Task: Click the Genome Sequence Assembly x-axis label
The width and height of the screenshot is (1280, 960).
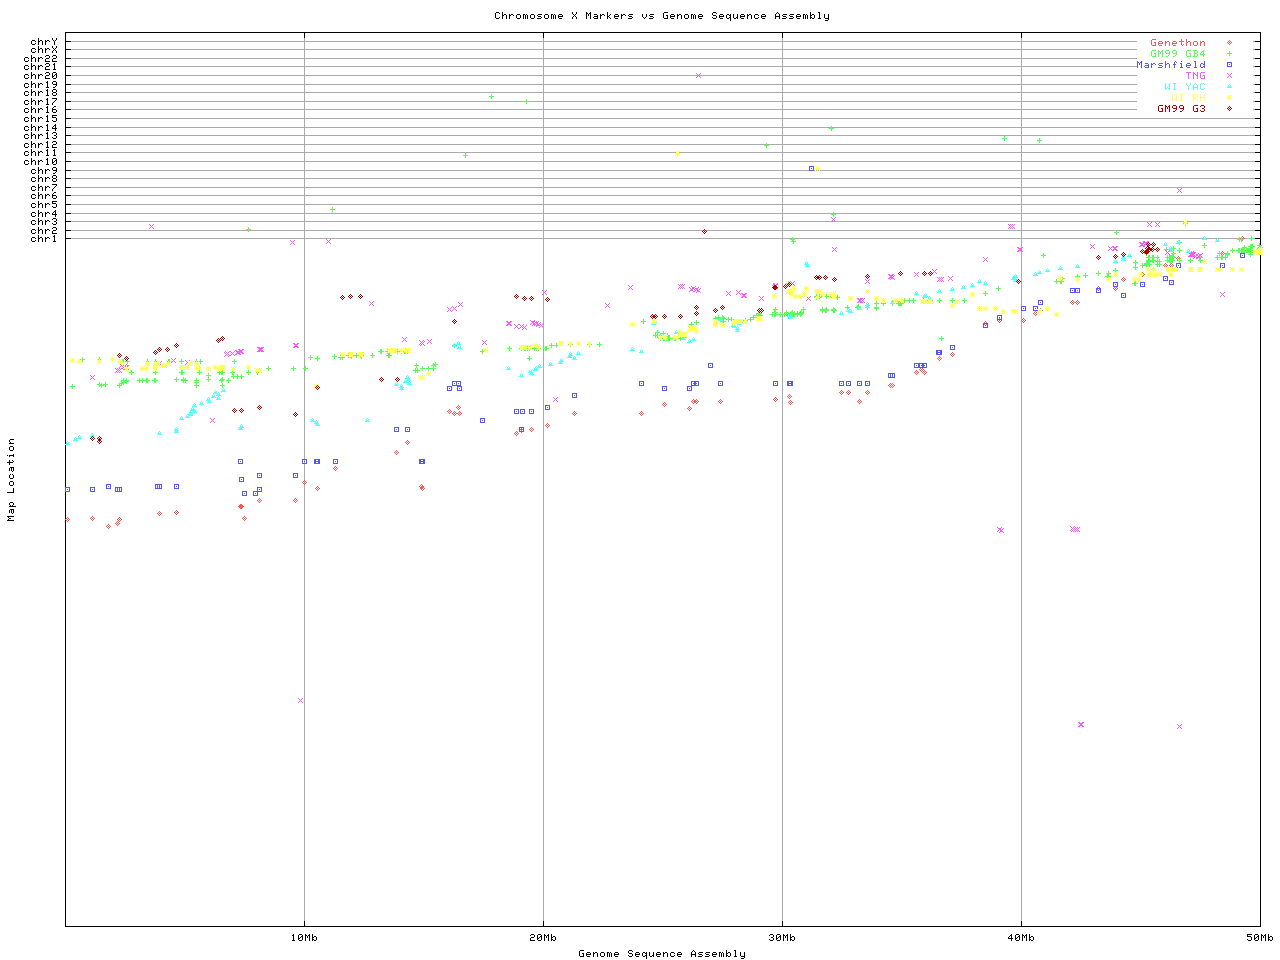Action: (x=661, y=954)
